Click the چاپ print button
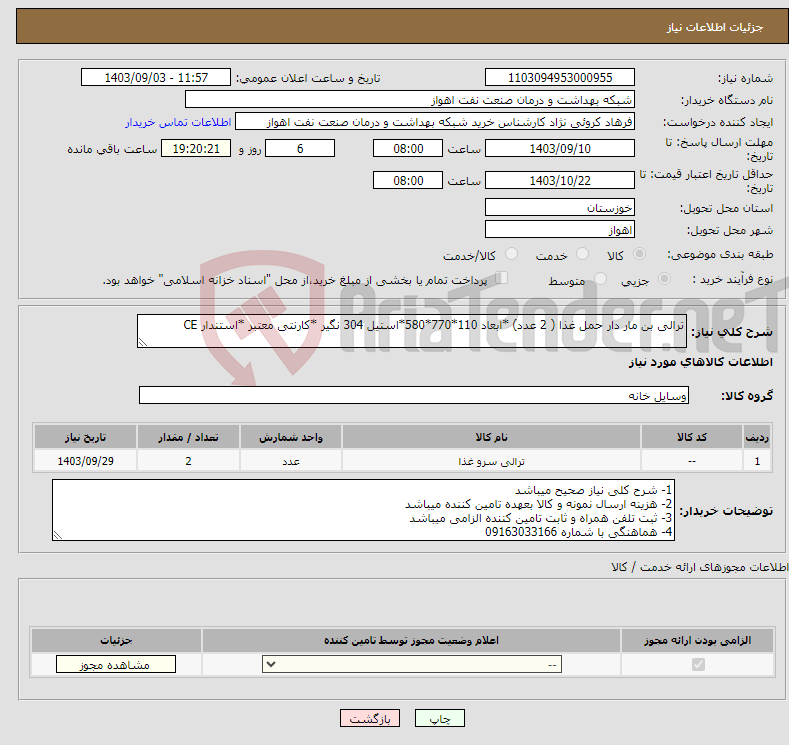The width and height of the screenshot is (789, 745). pyautogui.click(x=439, y=719)
